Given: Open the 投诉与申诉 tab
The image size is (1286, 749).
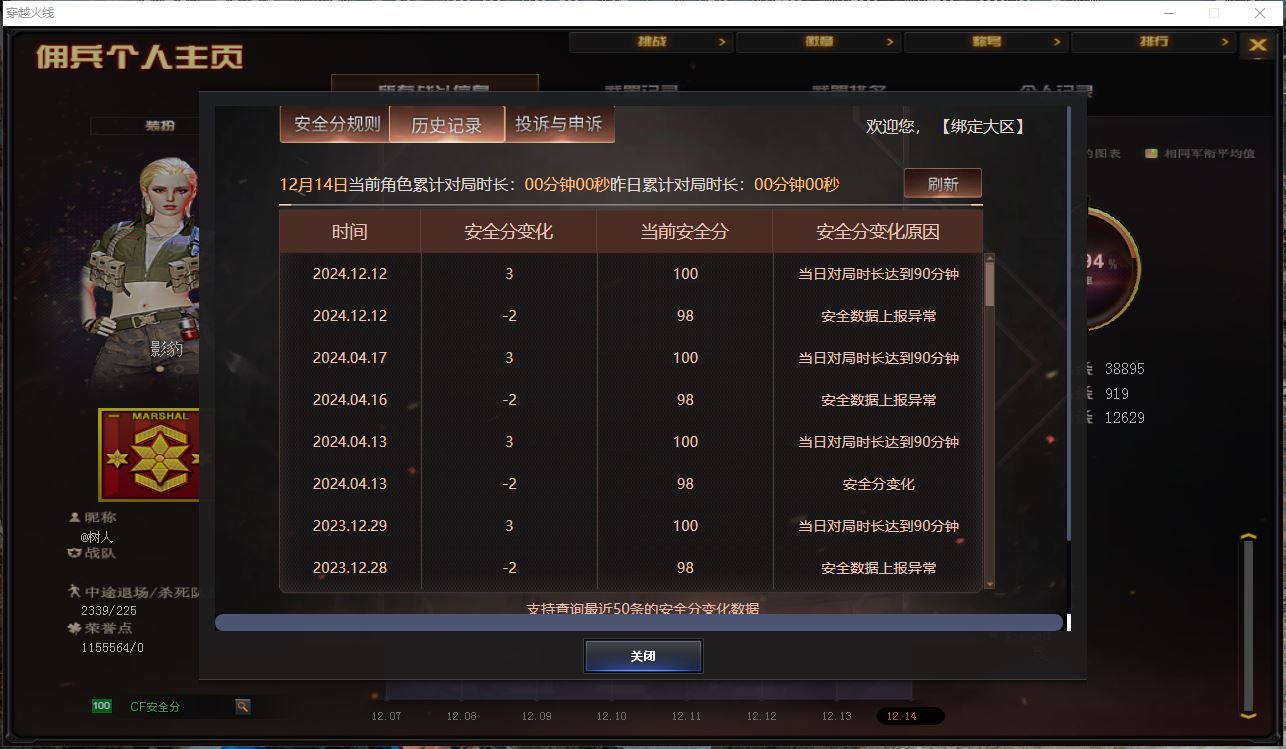Looking at the screenshot, I should tap(559, 124).
